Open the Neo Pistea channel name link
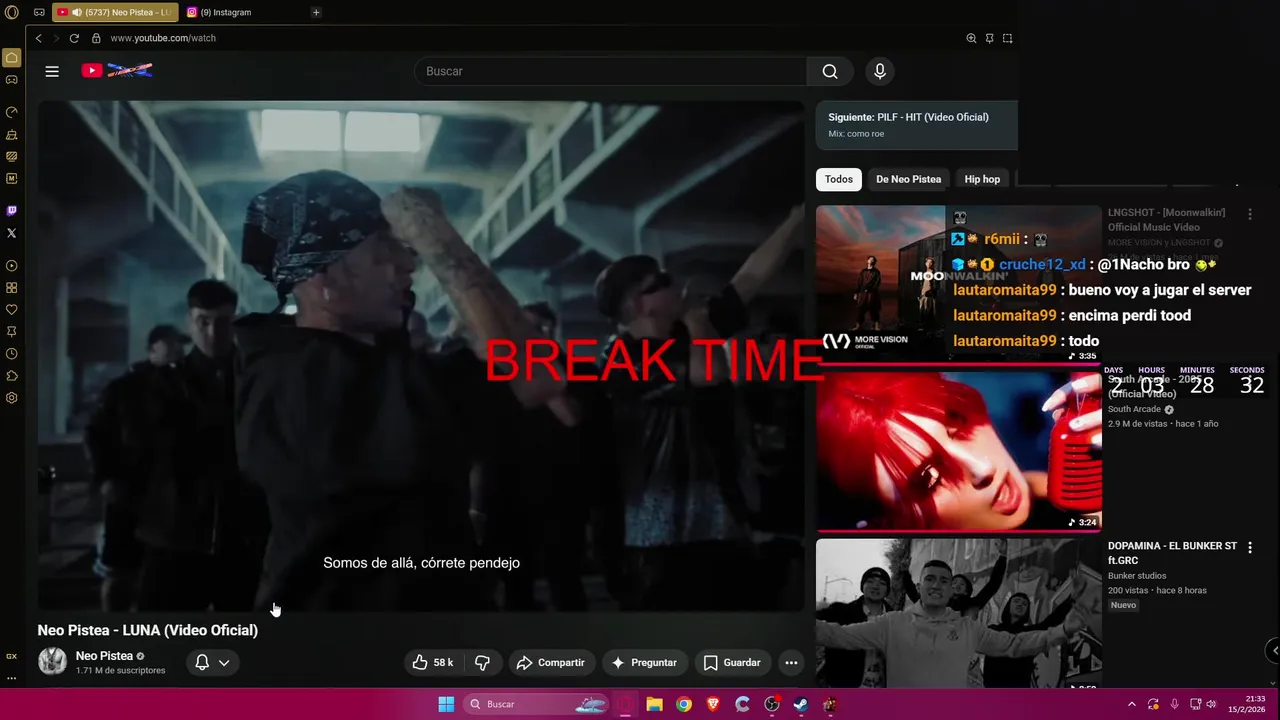1280x720 pixels. click(x=104, y=656)
